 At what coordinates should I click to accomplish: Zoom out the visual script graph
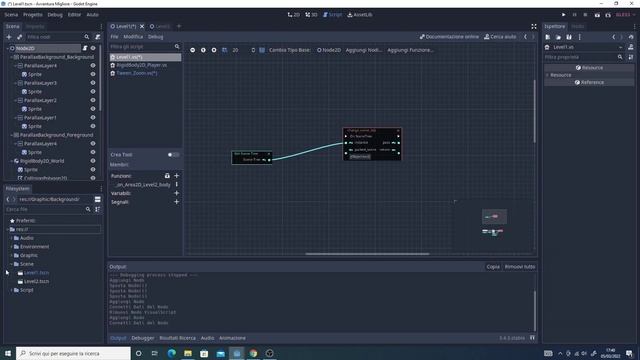pos(193,50)
